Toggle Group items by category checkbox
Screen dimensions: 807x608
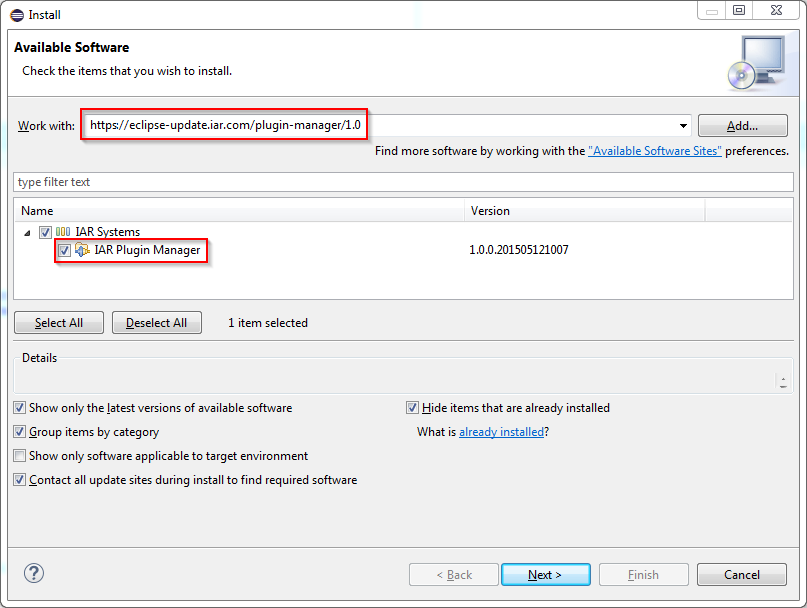click(x=20, y=431)
